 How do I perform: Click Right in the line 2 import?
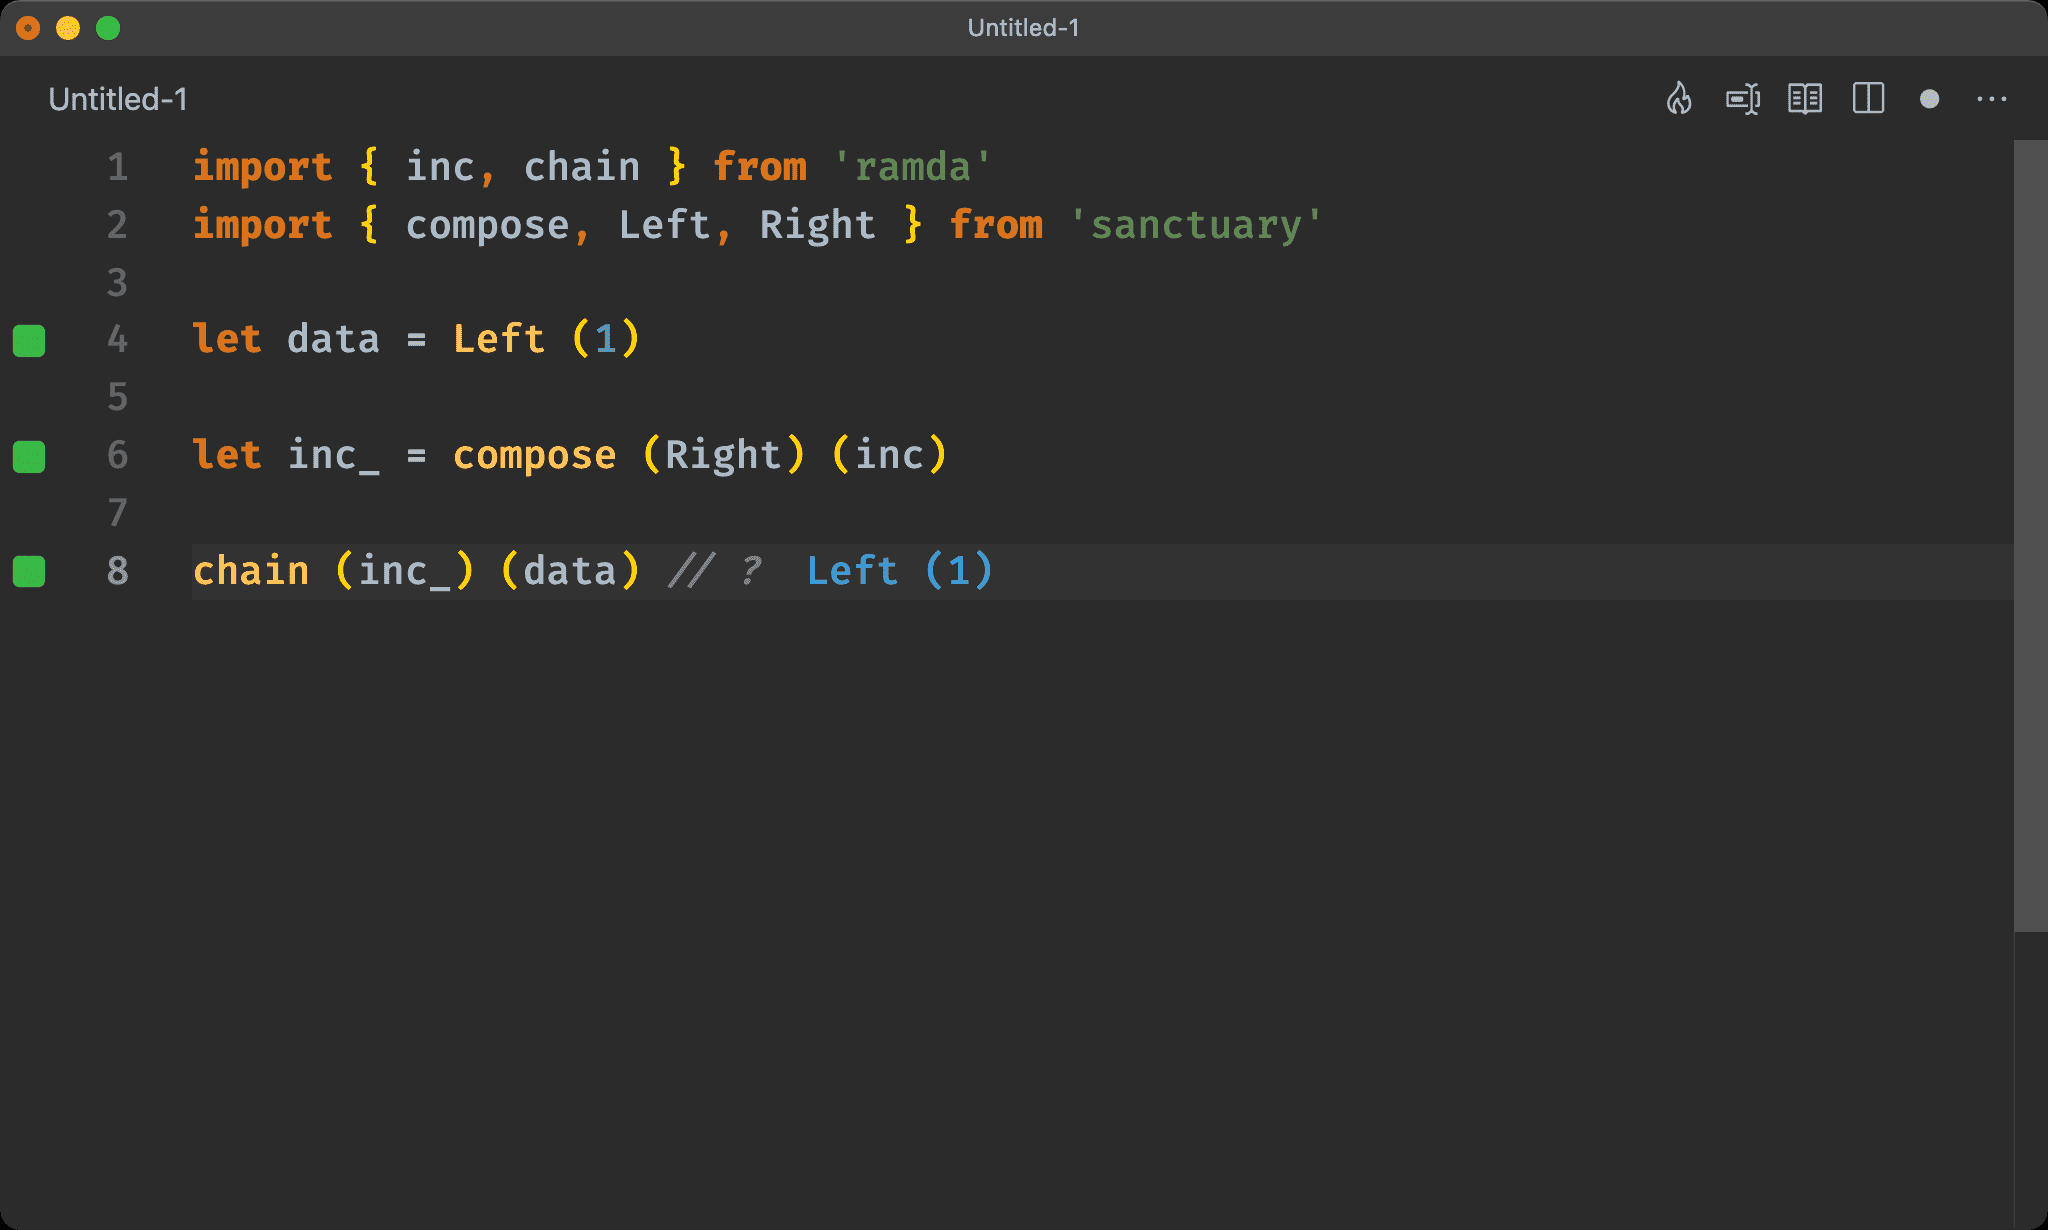817,225
